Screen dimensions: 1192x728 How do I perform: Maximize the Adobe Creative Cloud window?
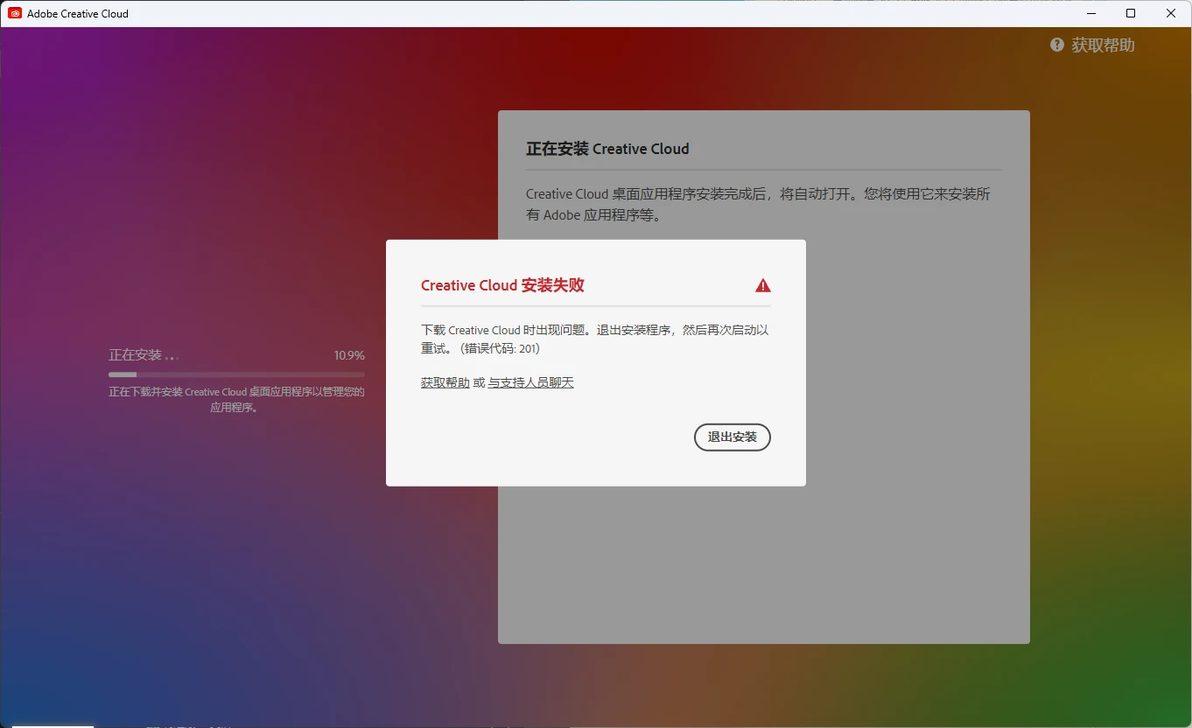click(1130, 13)
